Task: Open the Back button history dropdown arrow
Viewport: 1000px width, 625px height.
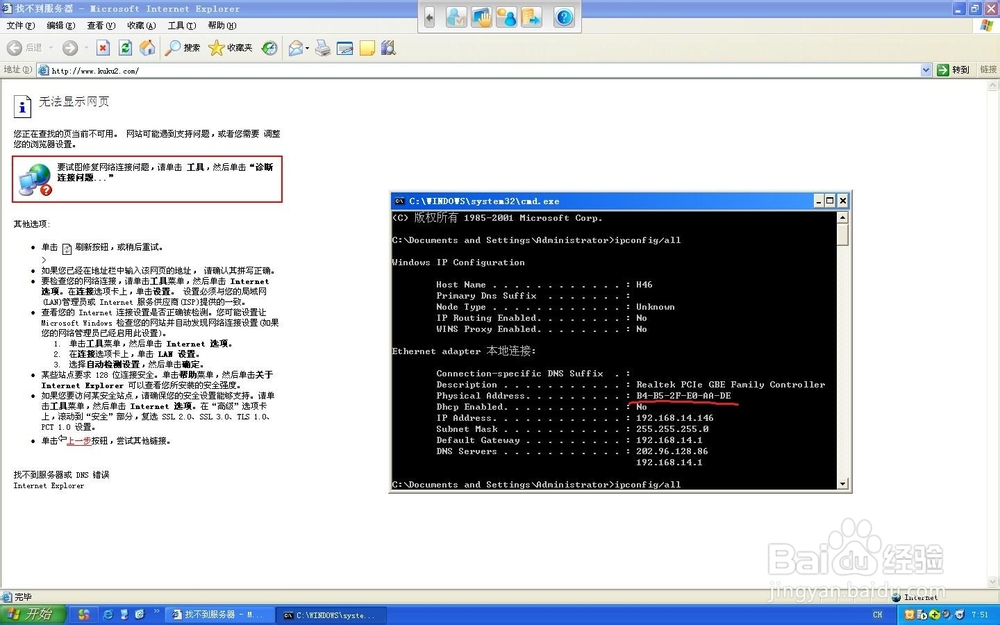Action: pyautogui.click(x=51, y=48)
